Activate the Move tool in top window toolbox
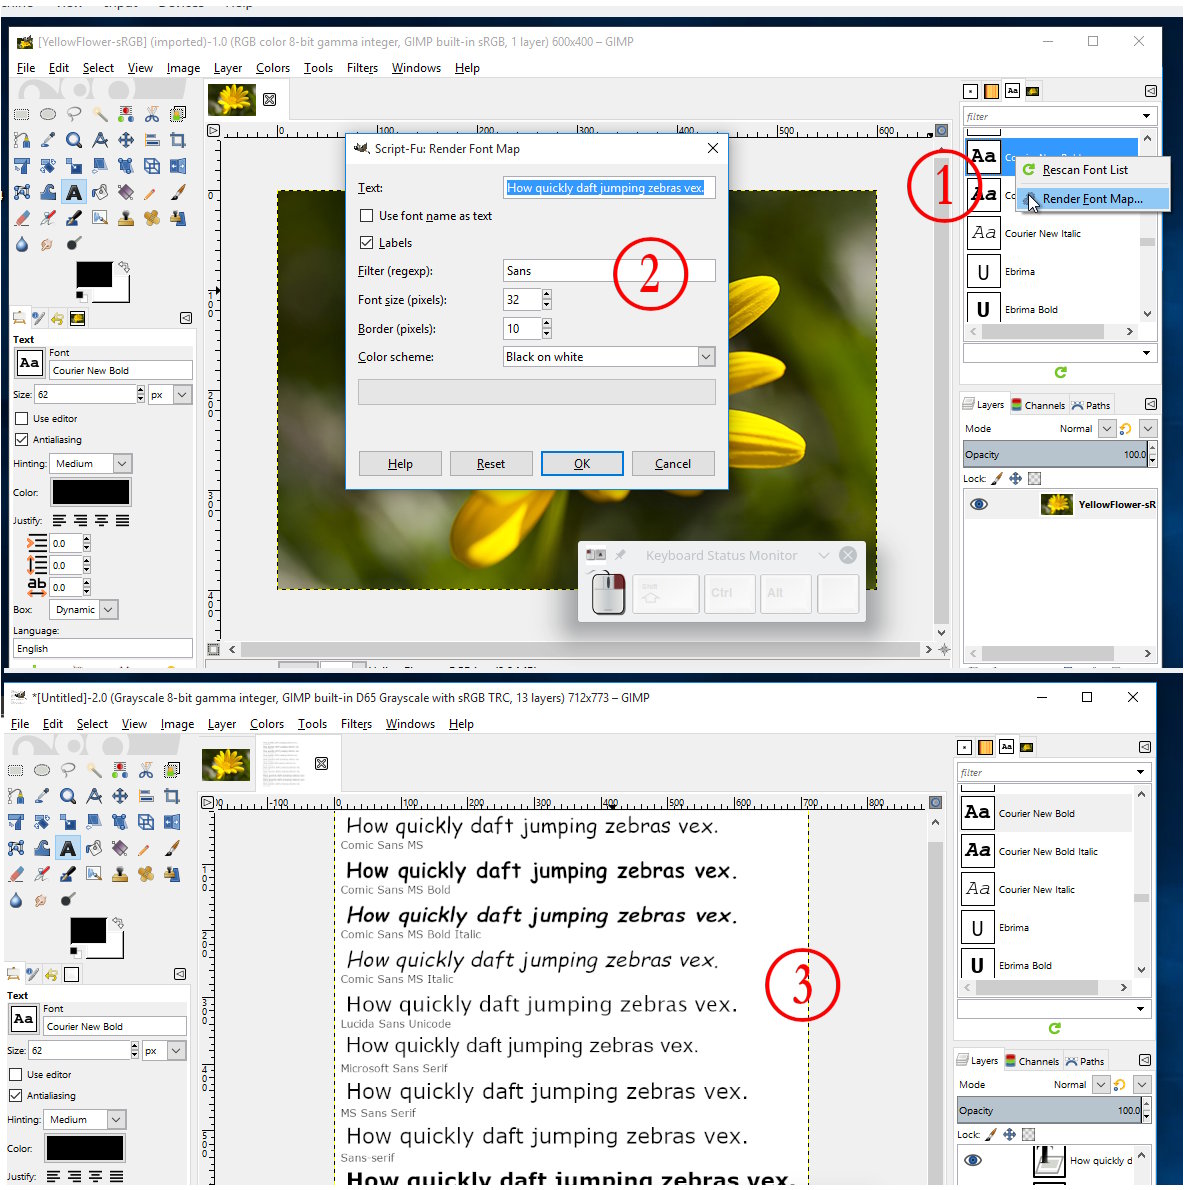Viewport: 1190px width, 1190px height. (x=126, y=140)
